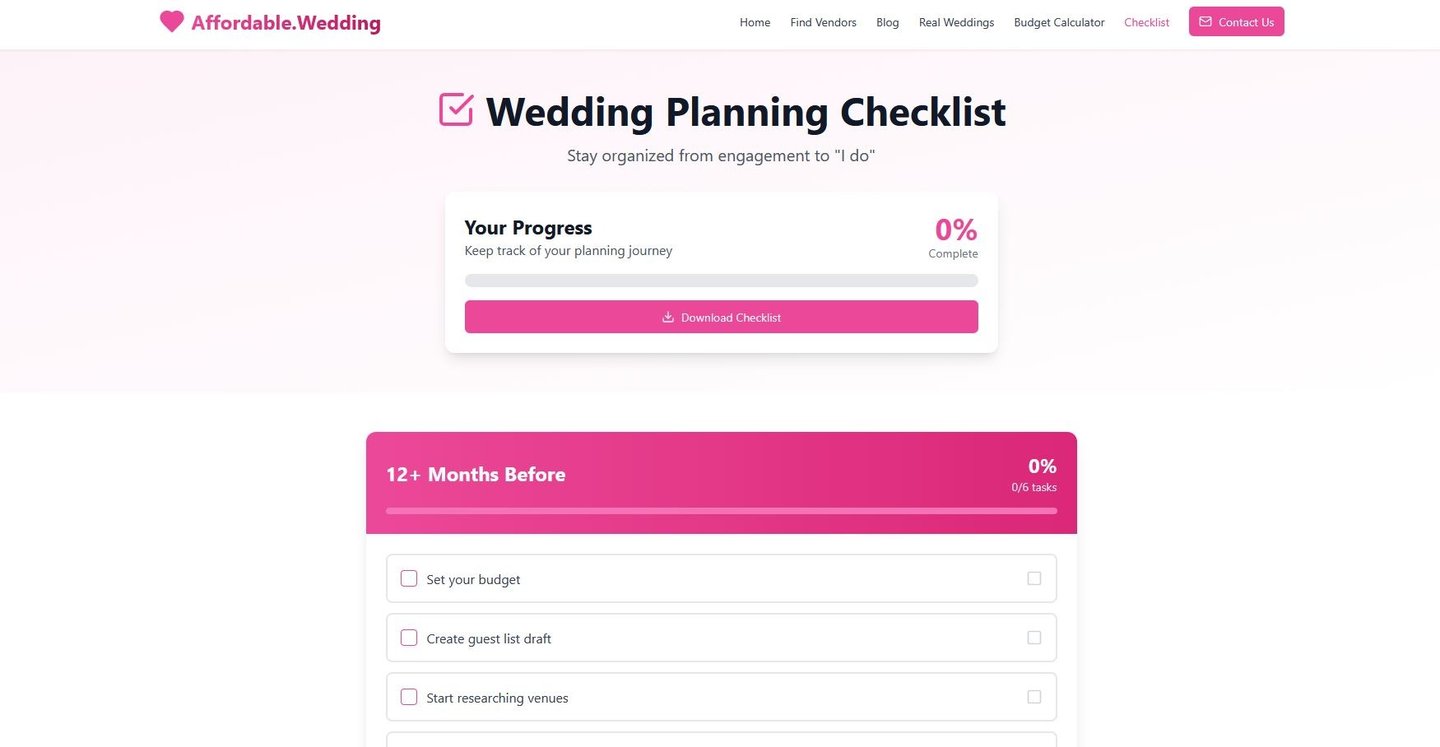This screenshot has width=1440, height=747.
Task: Open the Blog link
Action: [x=887, y=22]
